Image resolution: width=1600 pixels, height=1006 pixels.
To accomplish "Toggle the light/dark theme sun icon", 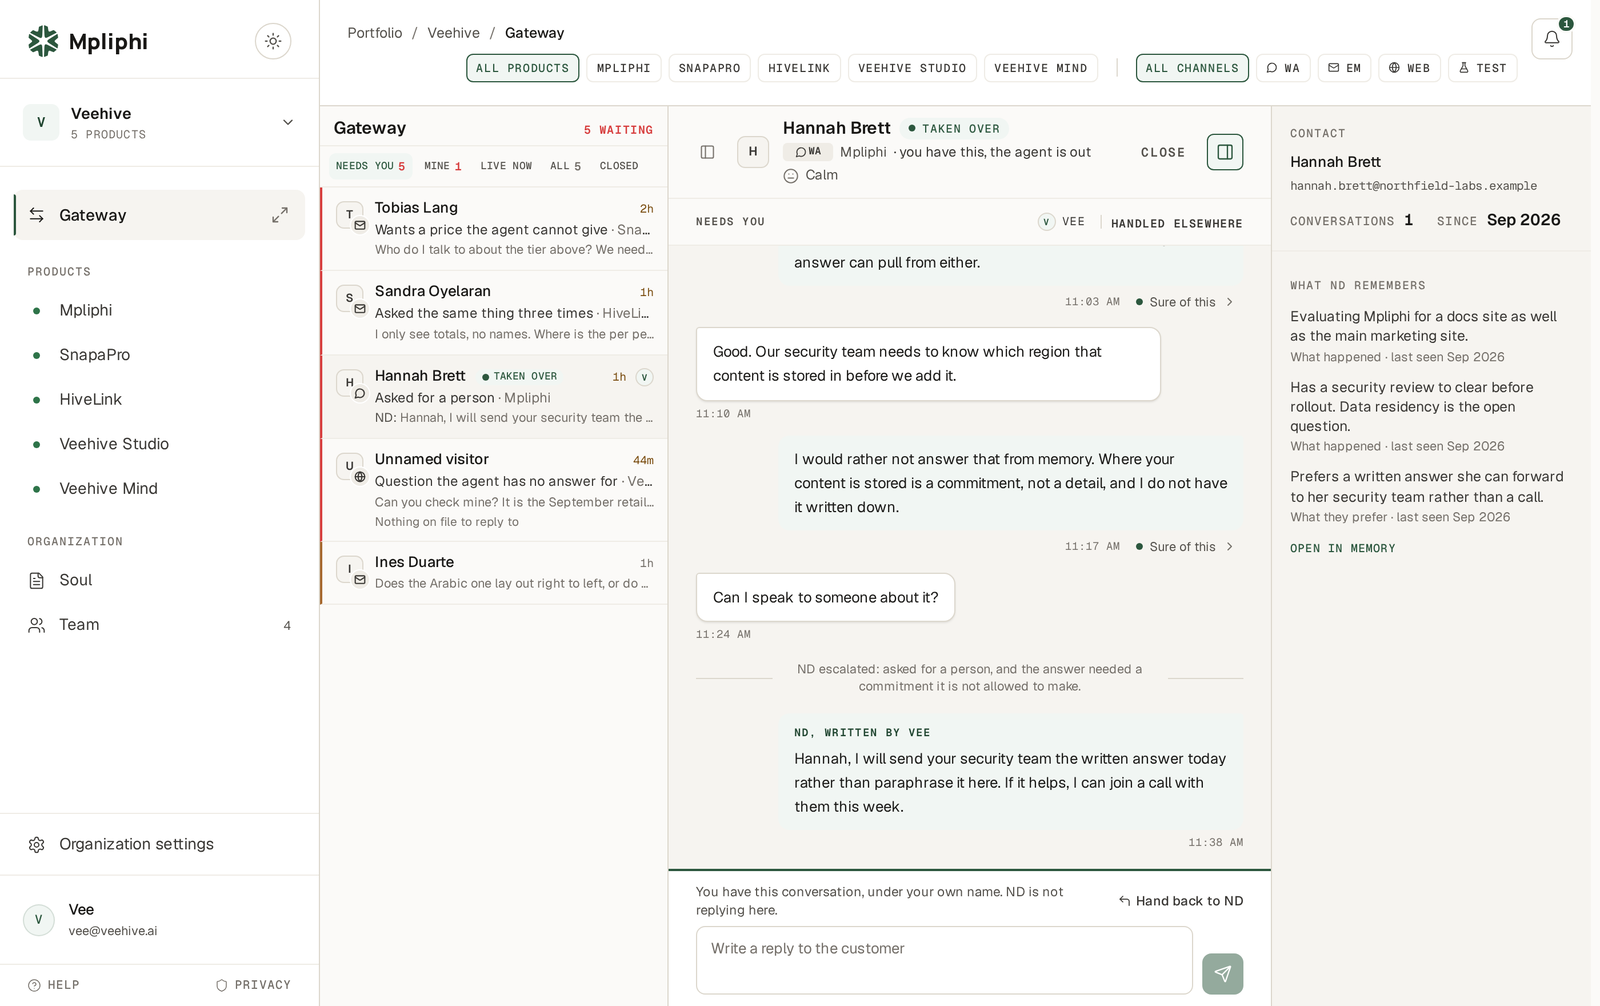I will (x=273, y=41).
